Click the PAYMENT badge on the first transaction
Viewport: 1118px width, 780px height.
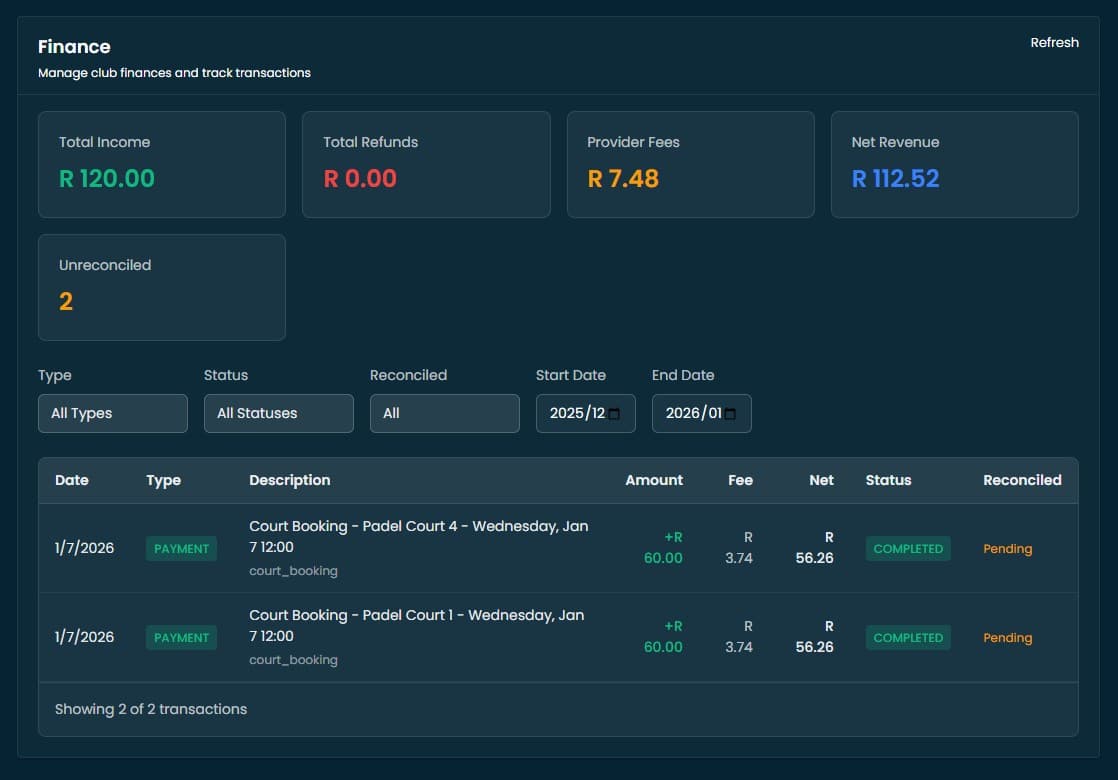point(181,548)
